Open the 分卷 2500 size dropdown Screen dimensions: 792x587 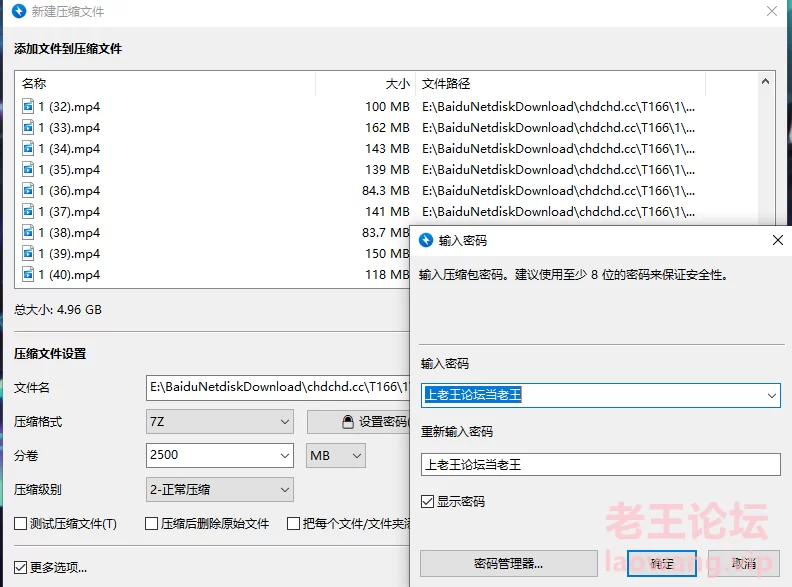coord(284,456)
